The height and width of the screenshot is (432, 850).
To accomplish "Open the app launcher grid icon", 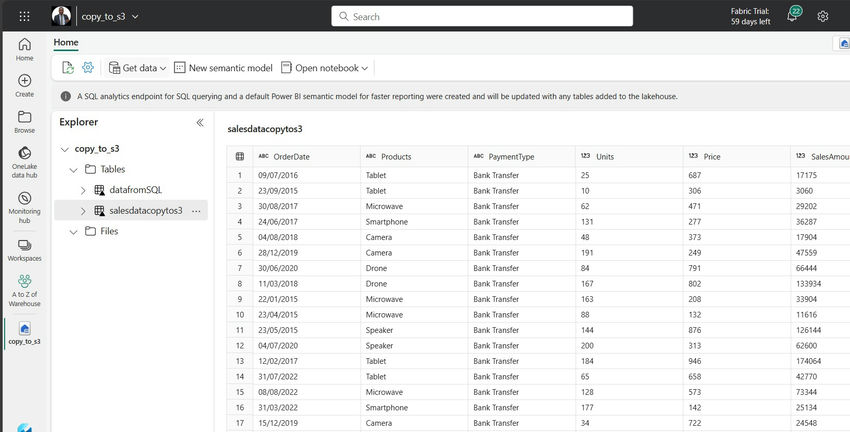I will tap(24, 16).
